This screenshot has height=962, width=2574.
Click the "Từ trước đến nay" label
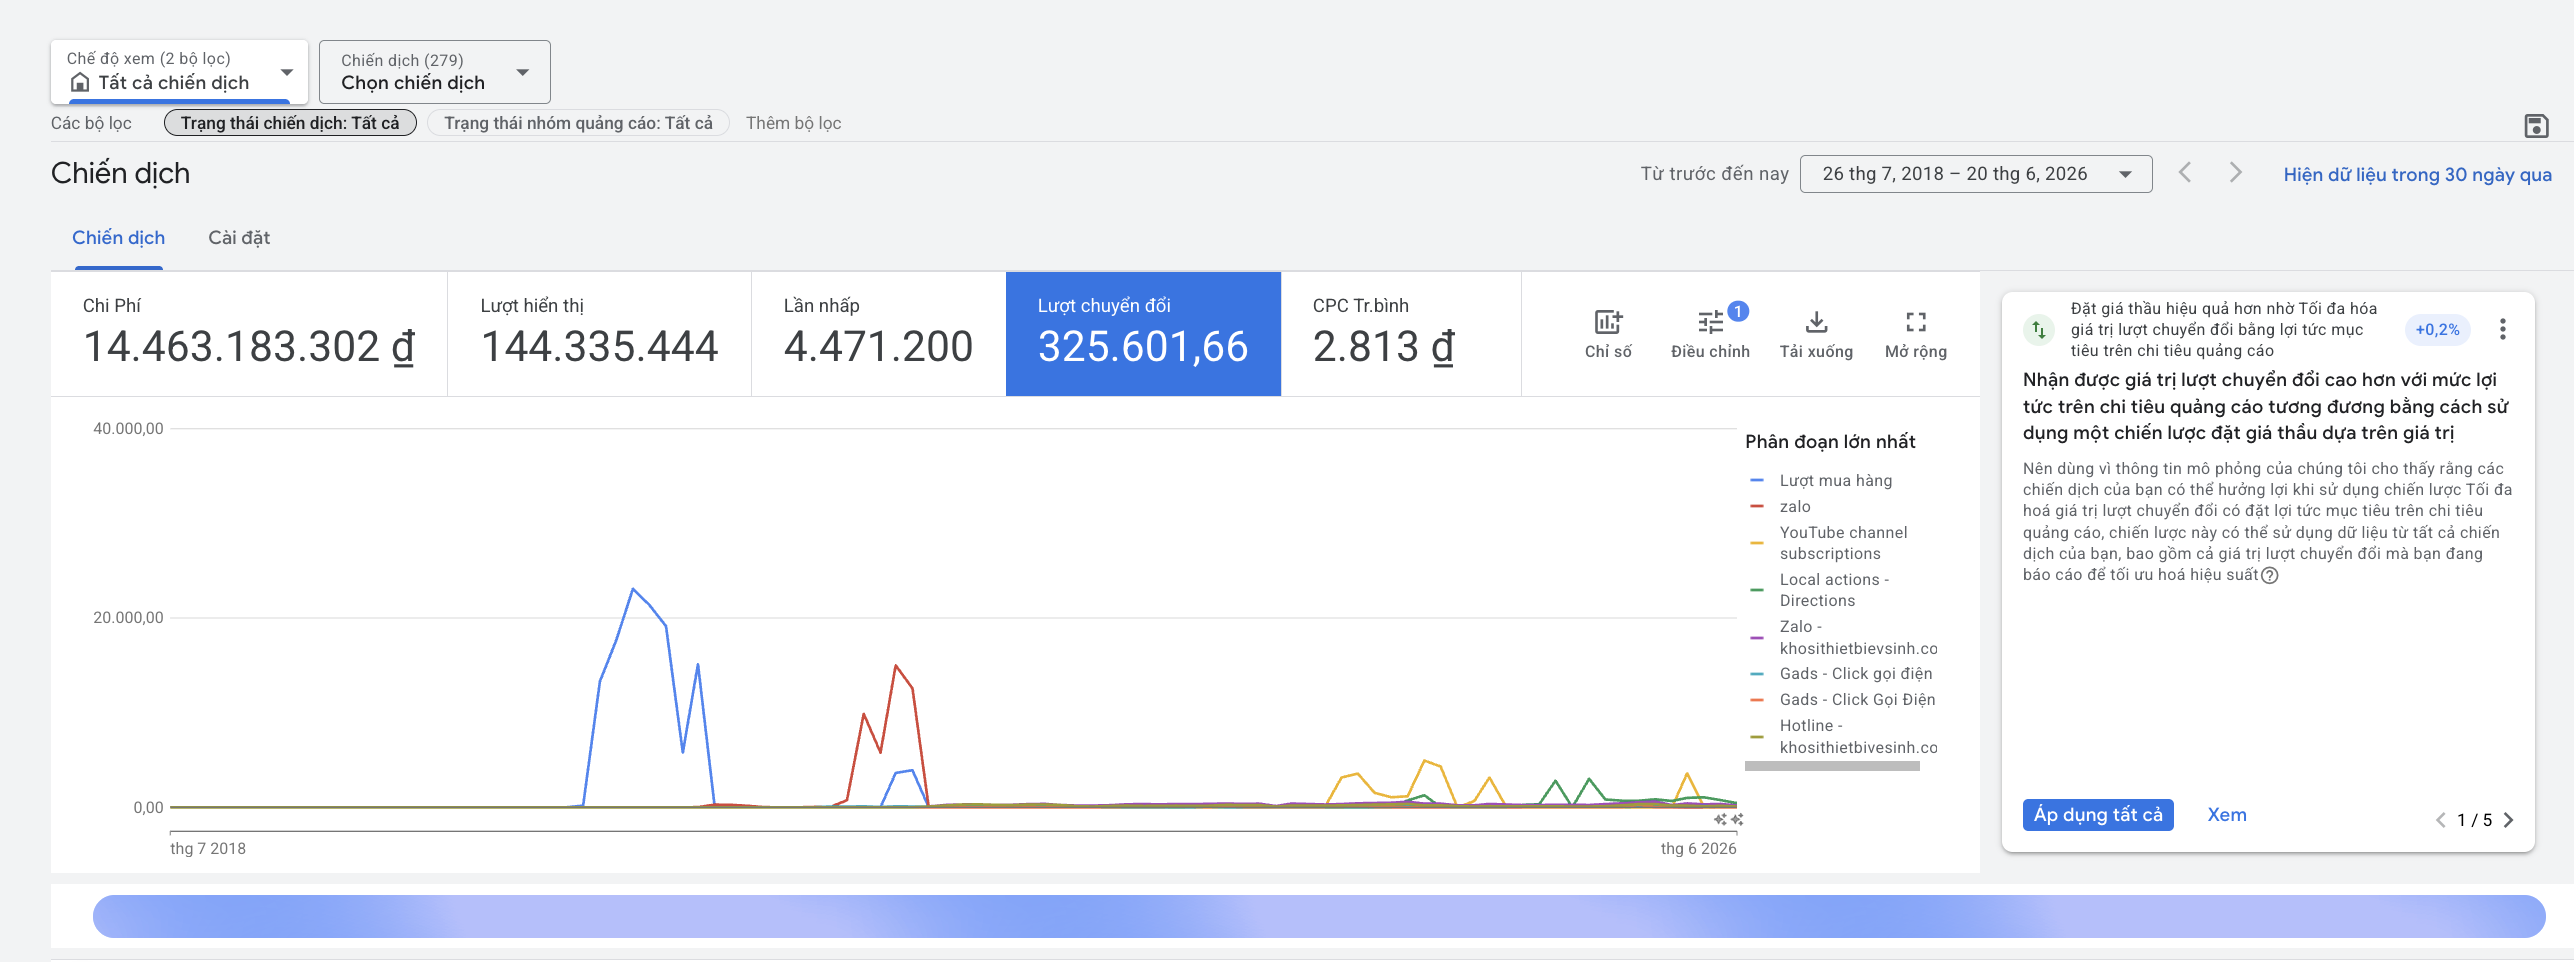point(1714,174)
